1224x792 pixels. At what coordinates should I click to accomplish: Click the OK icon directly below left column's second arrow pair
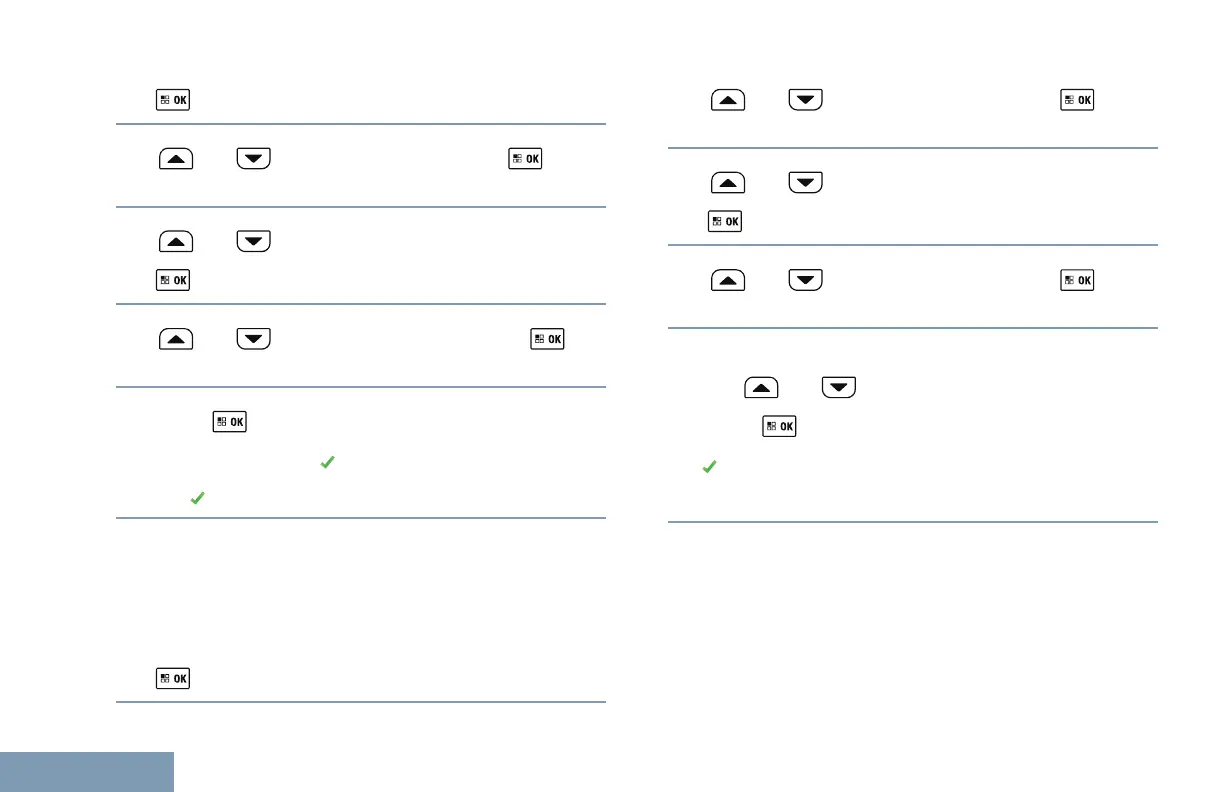pos(172,279)
